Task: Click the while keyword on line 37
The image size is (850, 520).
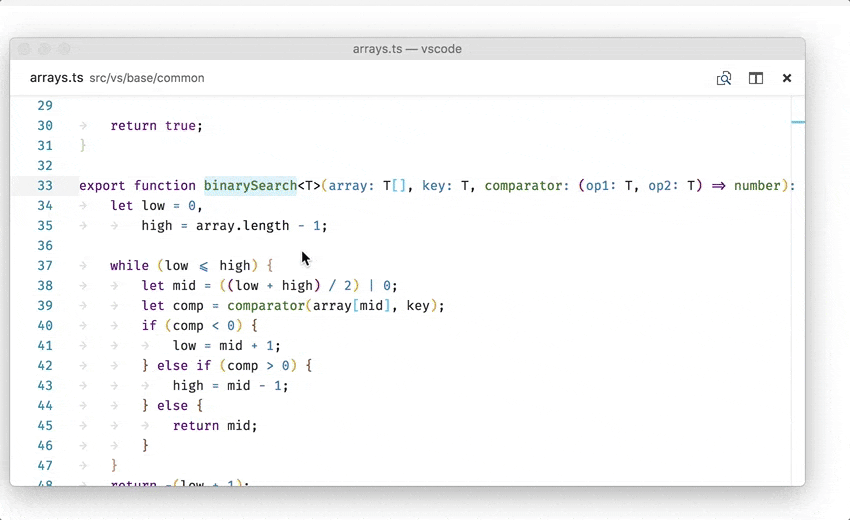Action: (129, 265)
